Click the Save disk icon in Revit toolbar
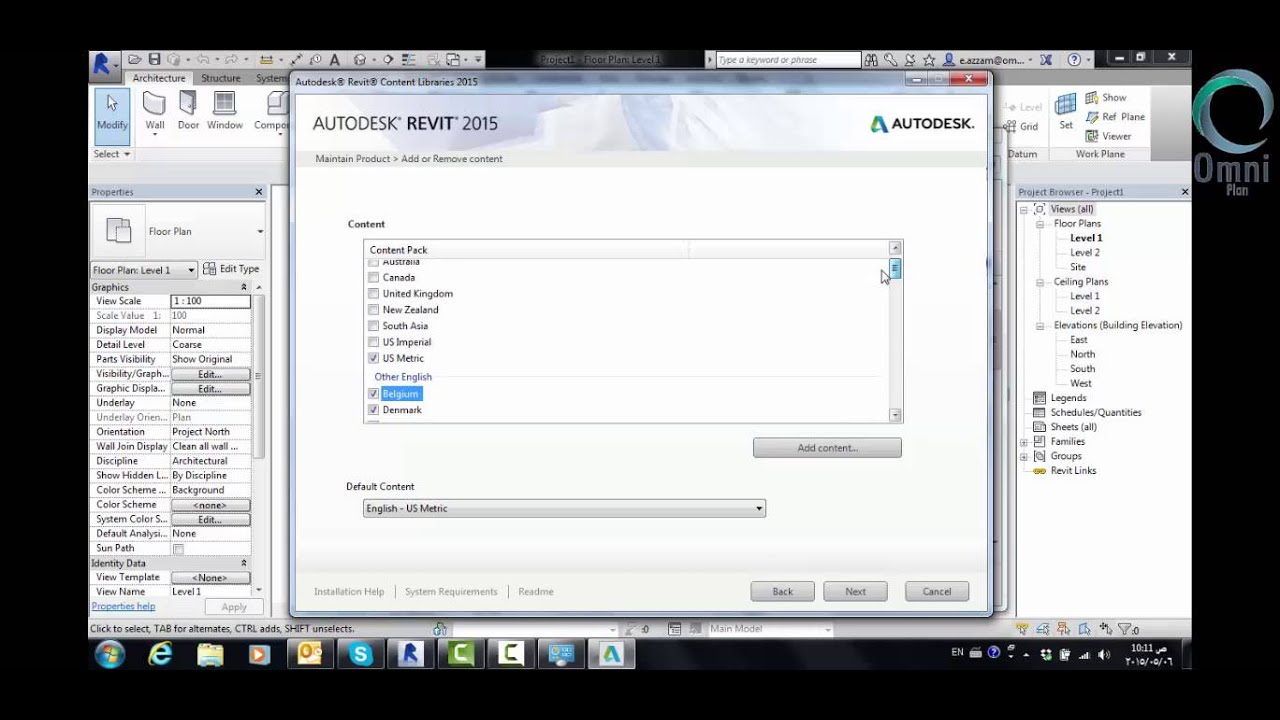1280x720 pixels. [155, 60]
